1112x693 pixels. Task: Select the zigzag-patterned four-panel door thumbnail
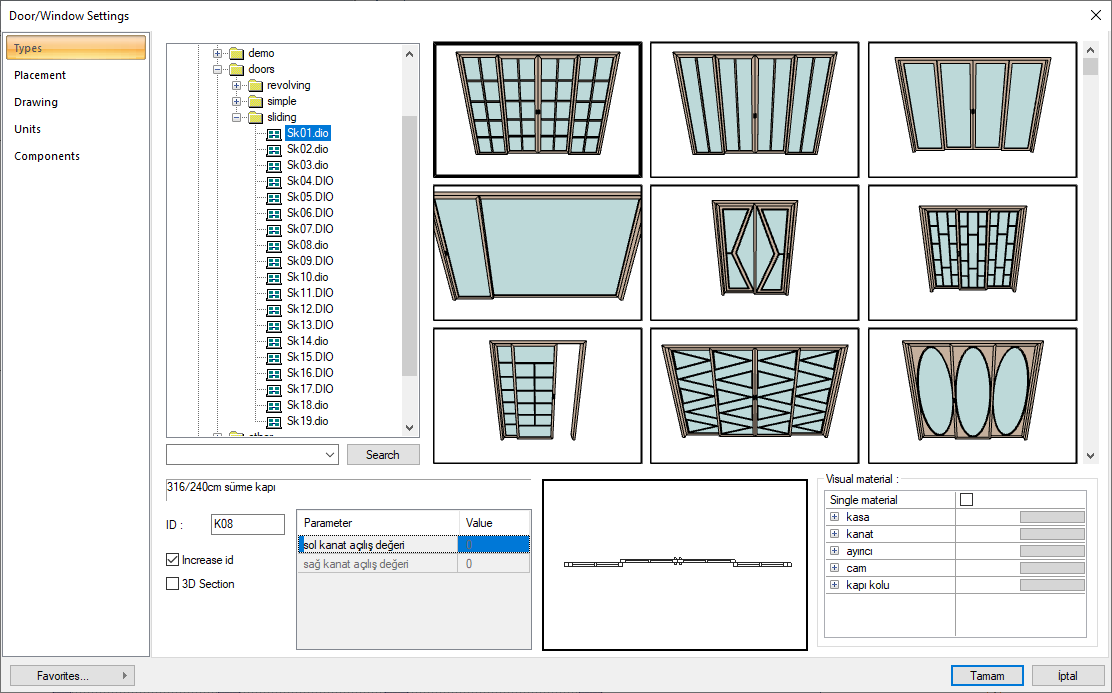pyautogui.click(x=754, y=395)
